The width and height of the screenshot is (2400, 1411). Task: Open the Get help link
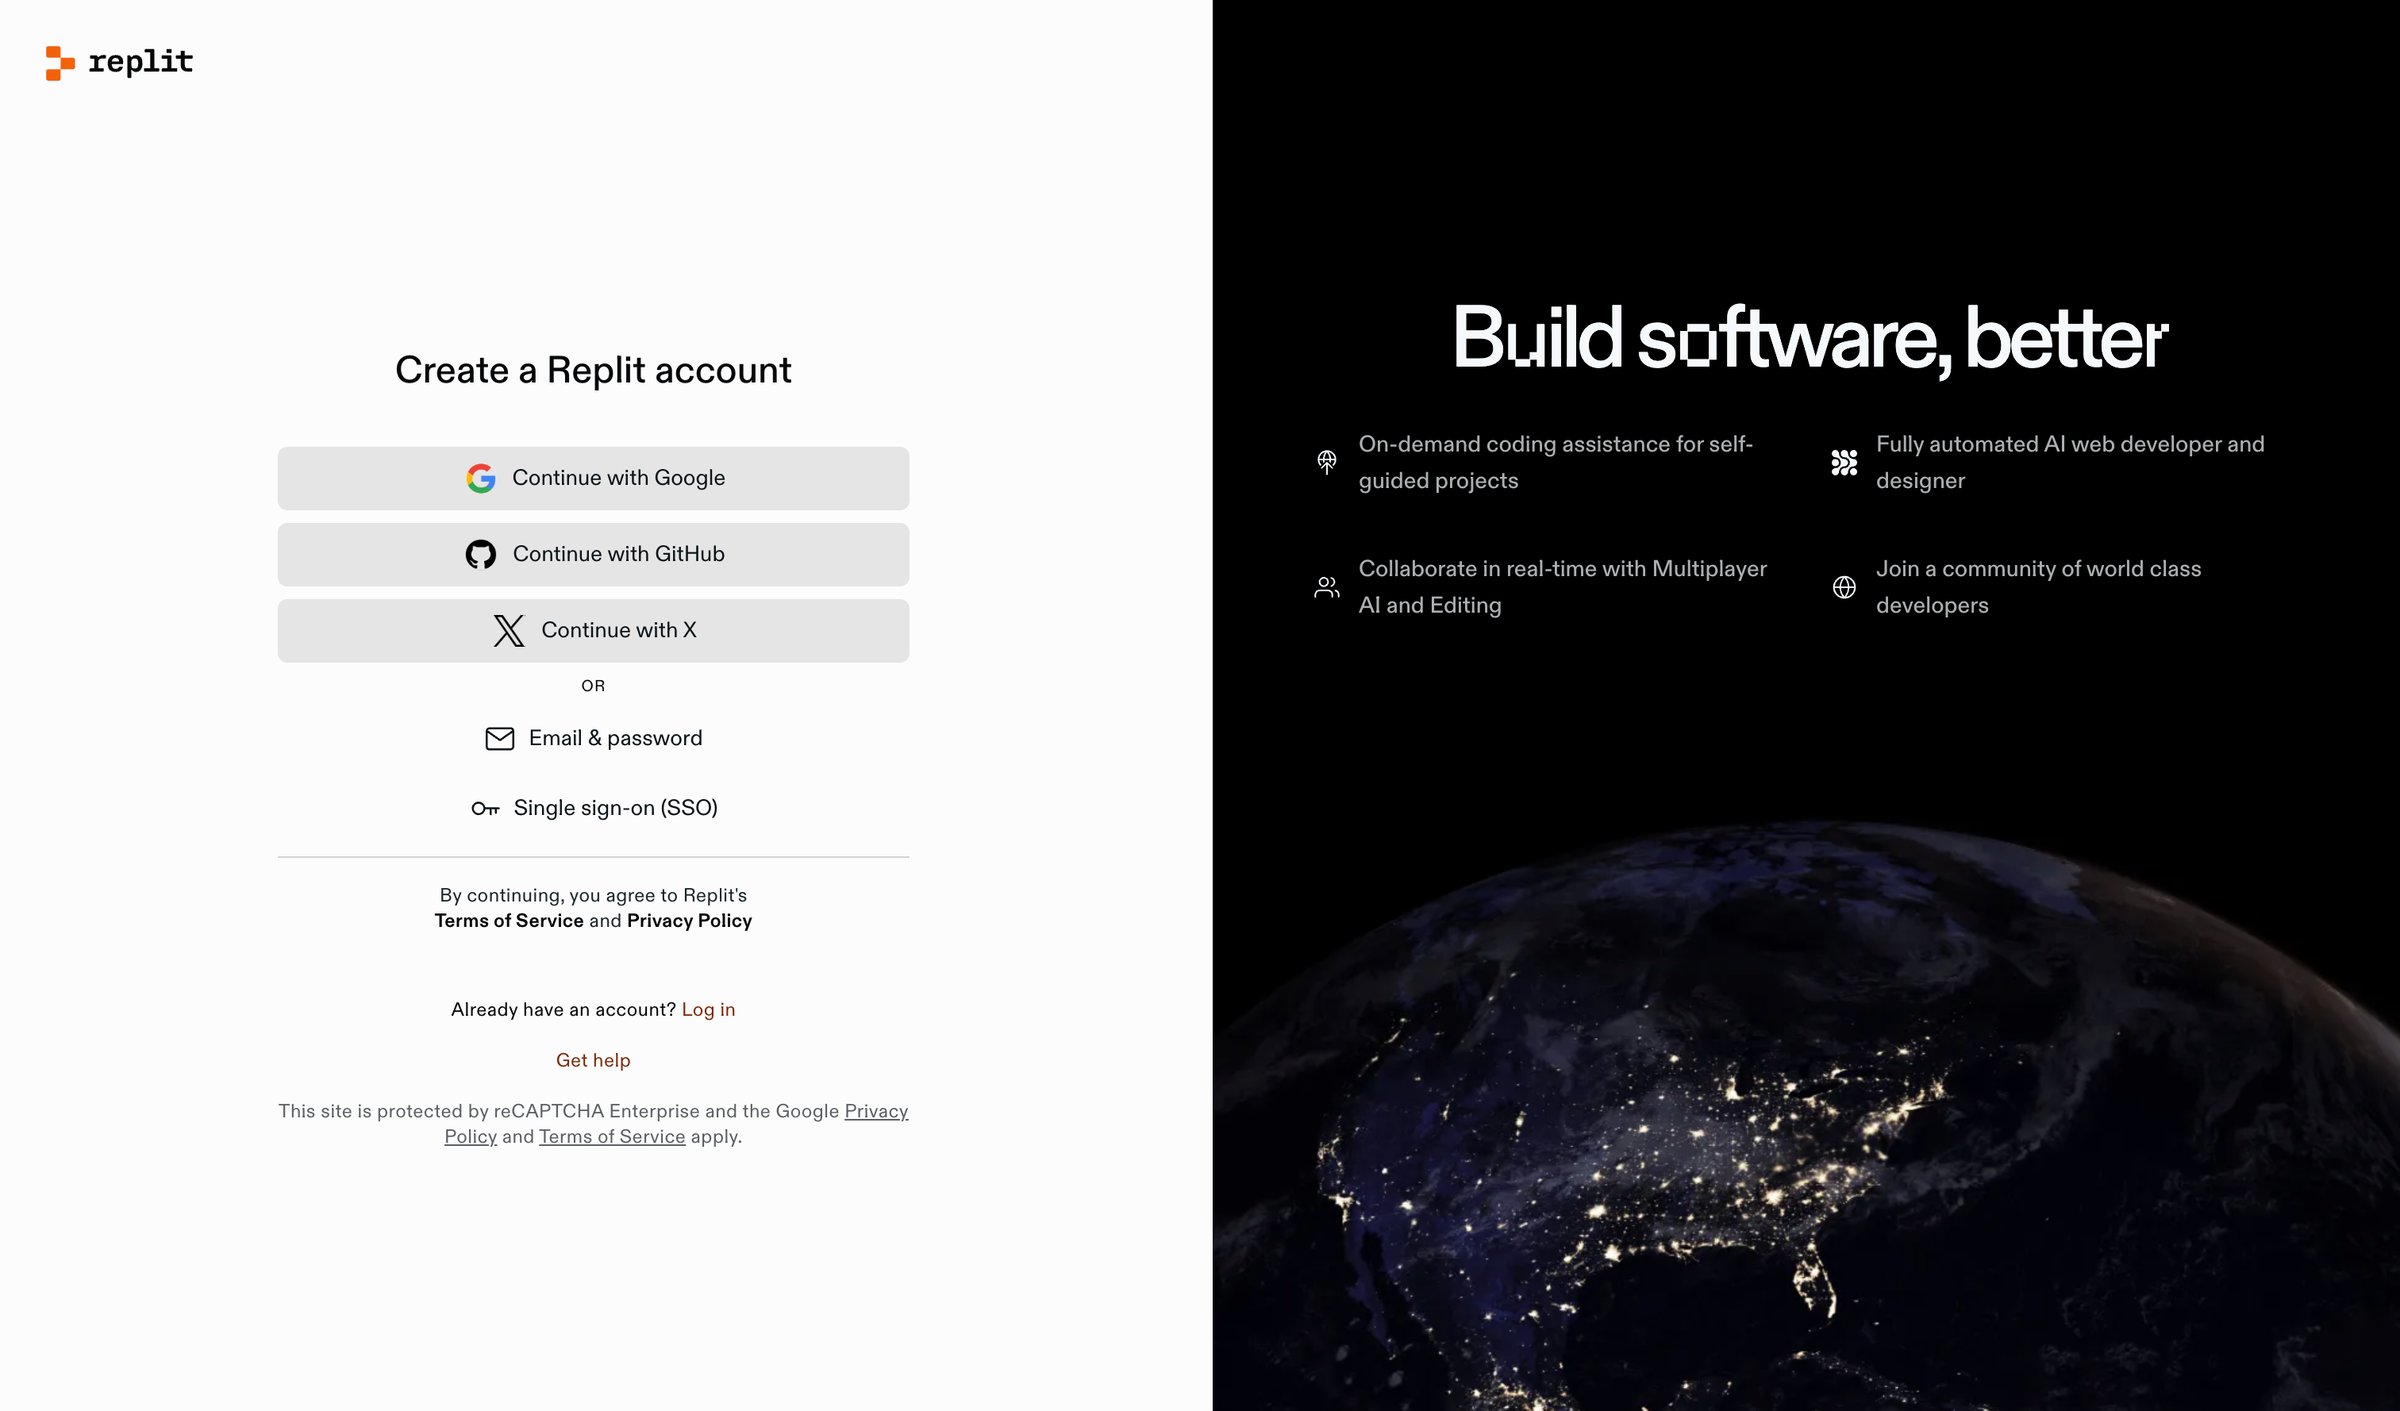click(x=593, y=1060)
